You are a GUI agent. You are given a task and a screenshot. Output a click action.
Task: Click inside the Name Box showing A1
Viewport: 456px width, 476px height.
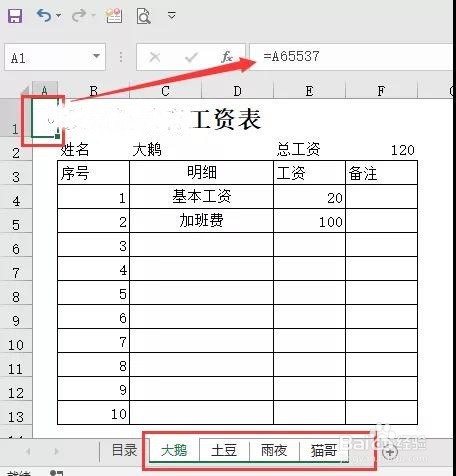[47, 57]
